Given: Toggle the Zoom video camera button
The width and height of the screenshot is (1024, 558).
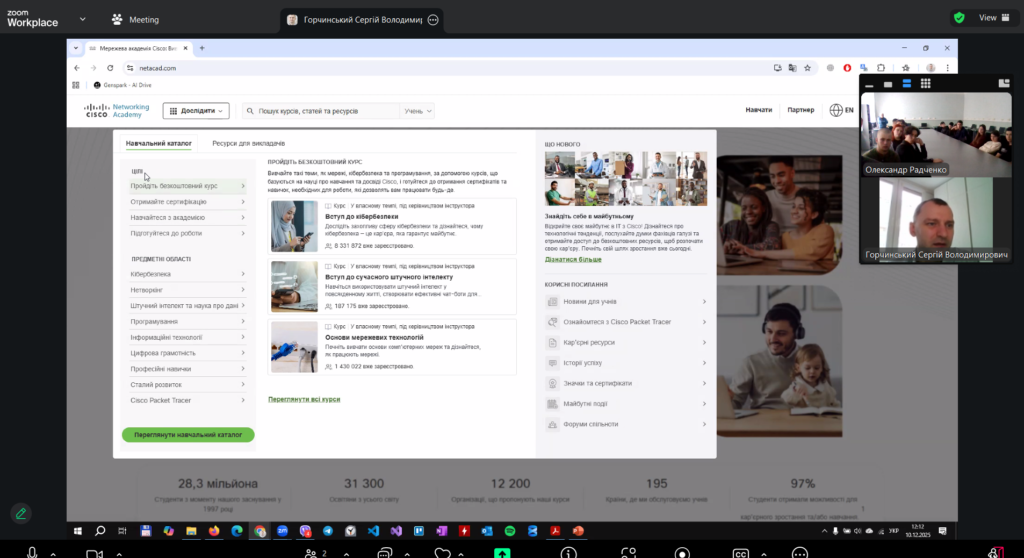Looking at the screenshot, I should (x=94, y=553).
